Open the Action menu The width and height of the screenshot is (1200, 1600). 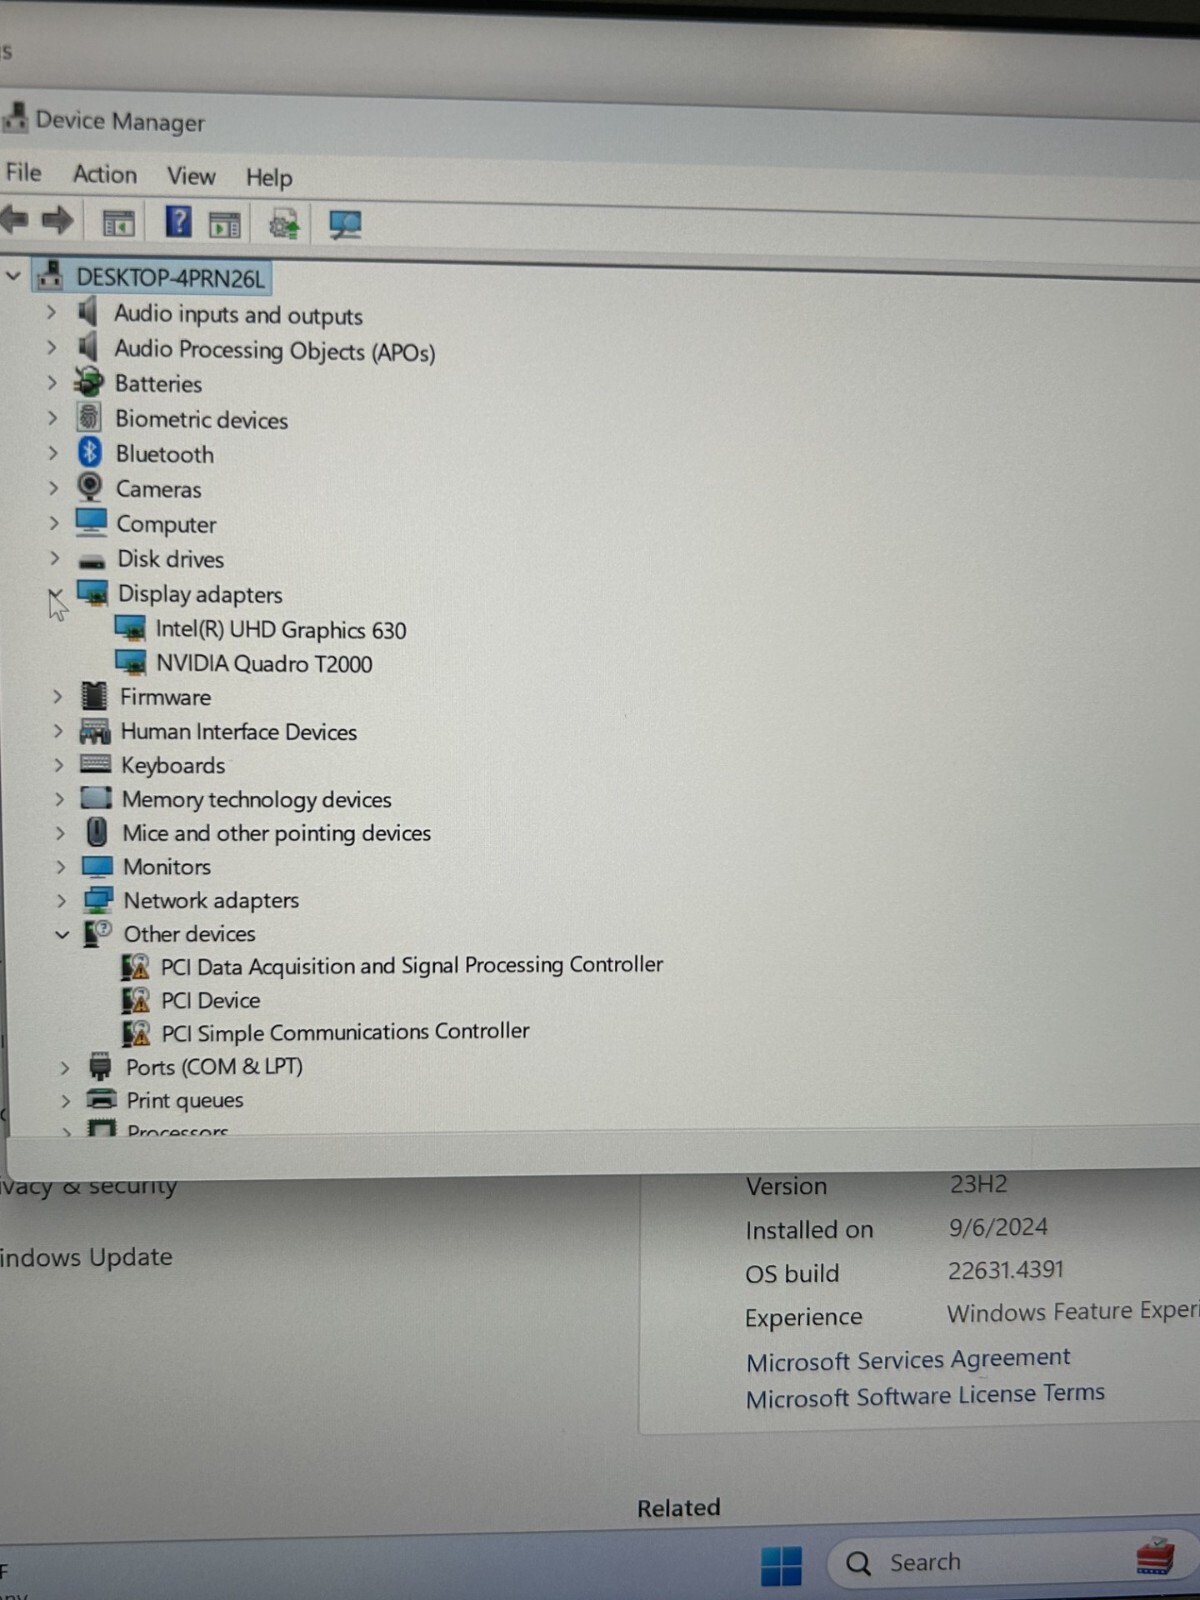point(105,175)
